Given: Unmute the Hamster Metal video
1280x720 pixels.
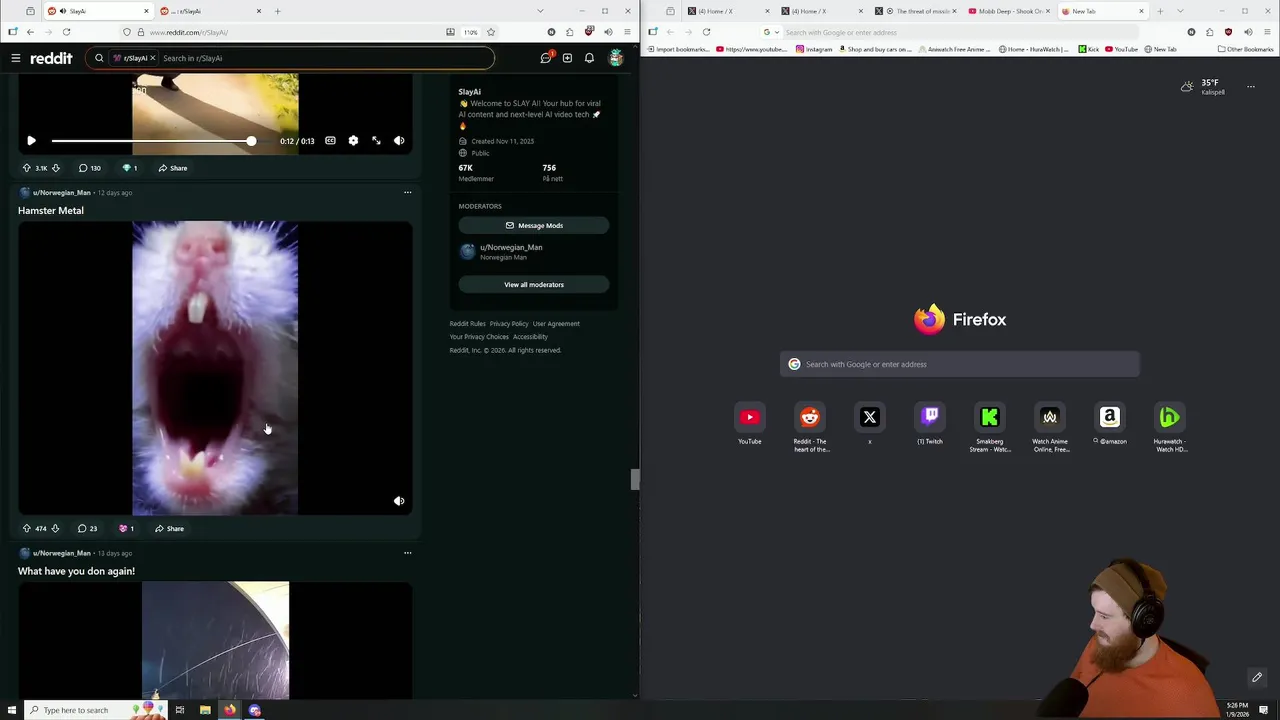Looking at the screenshot, I should pos(399,501).
